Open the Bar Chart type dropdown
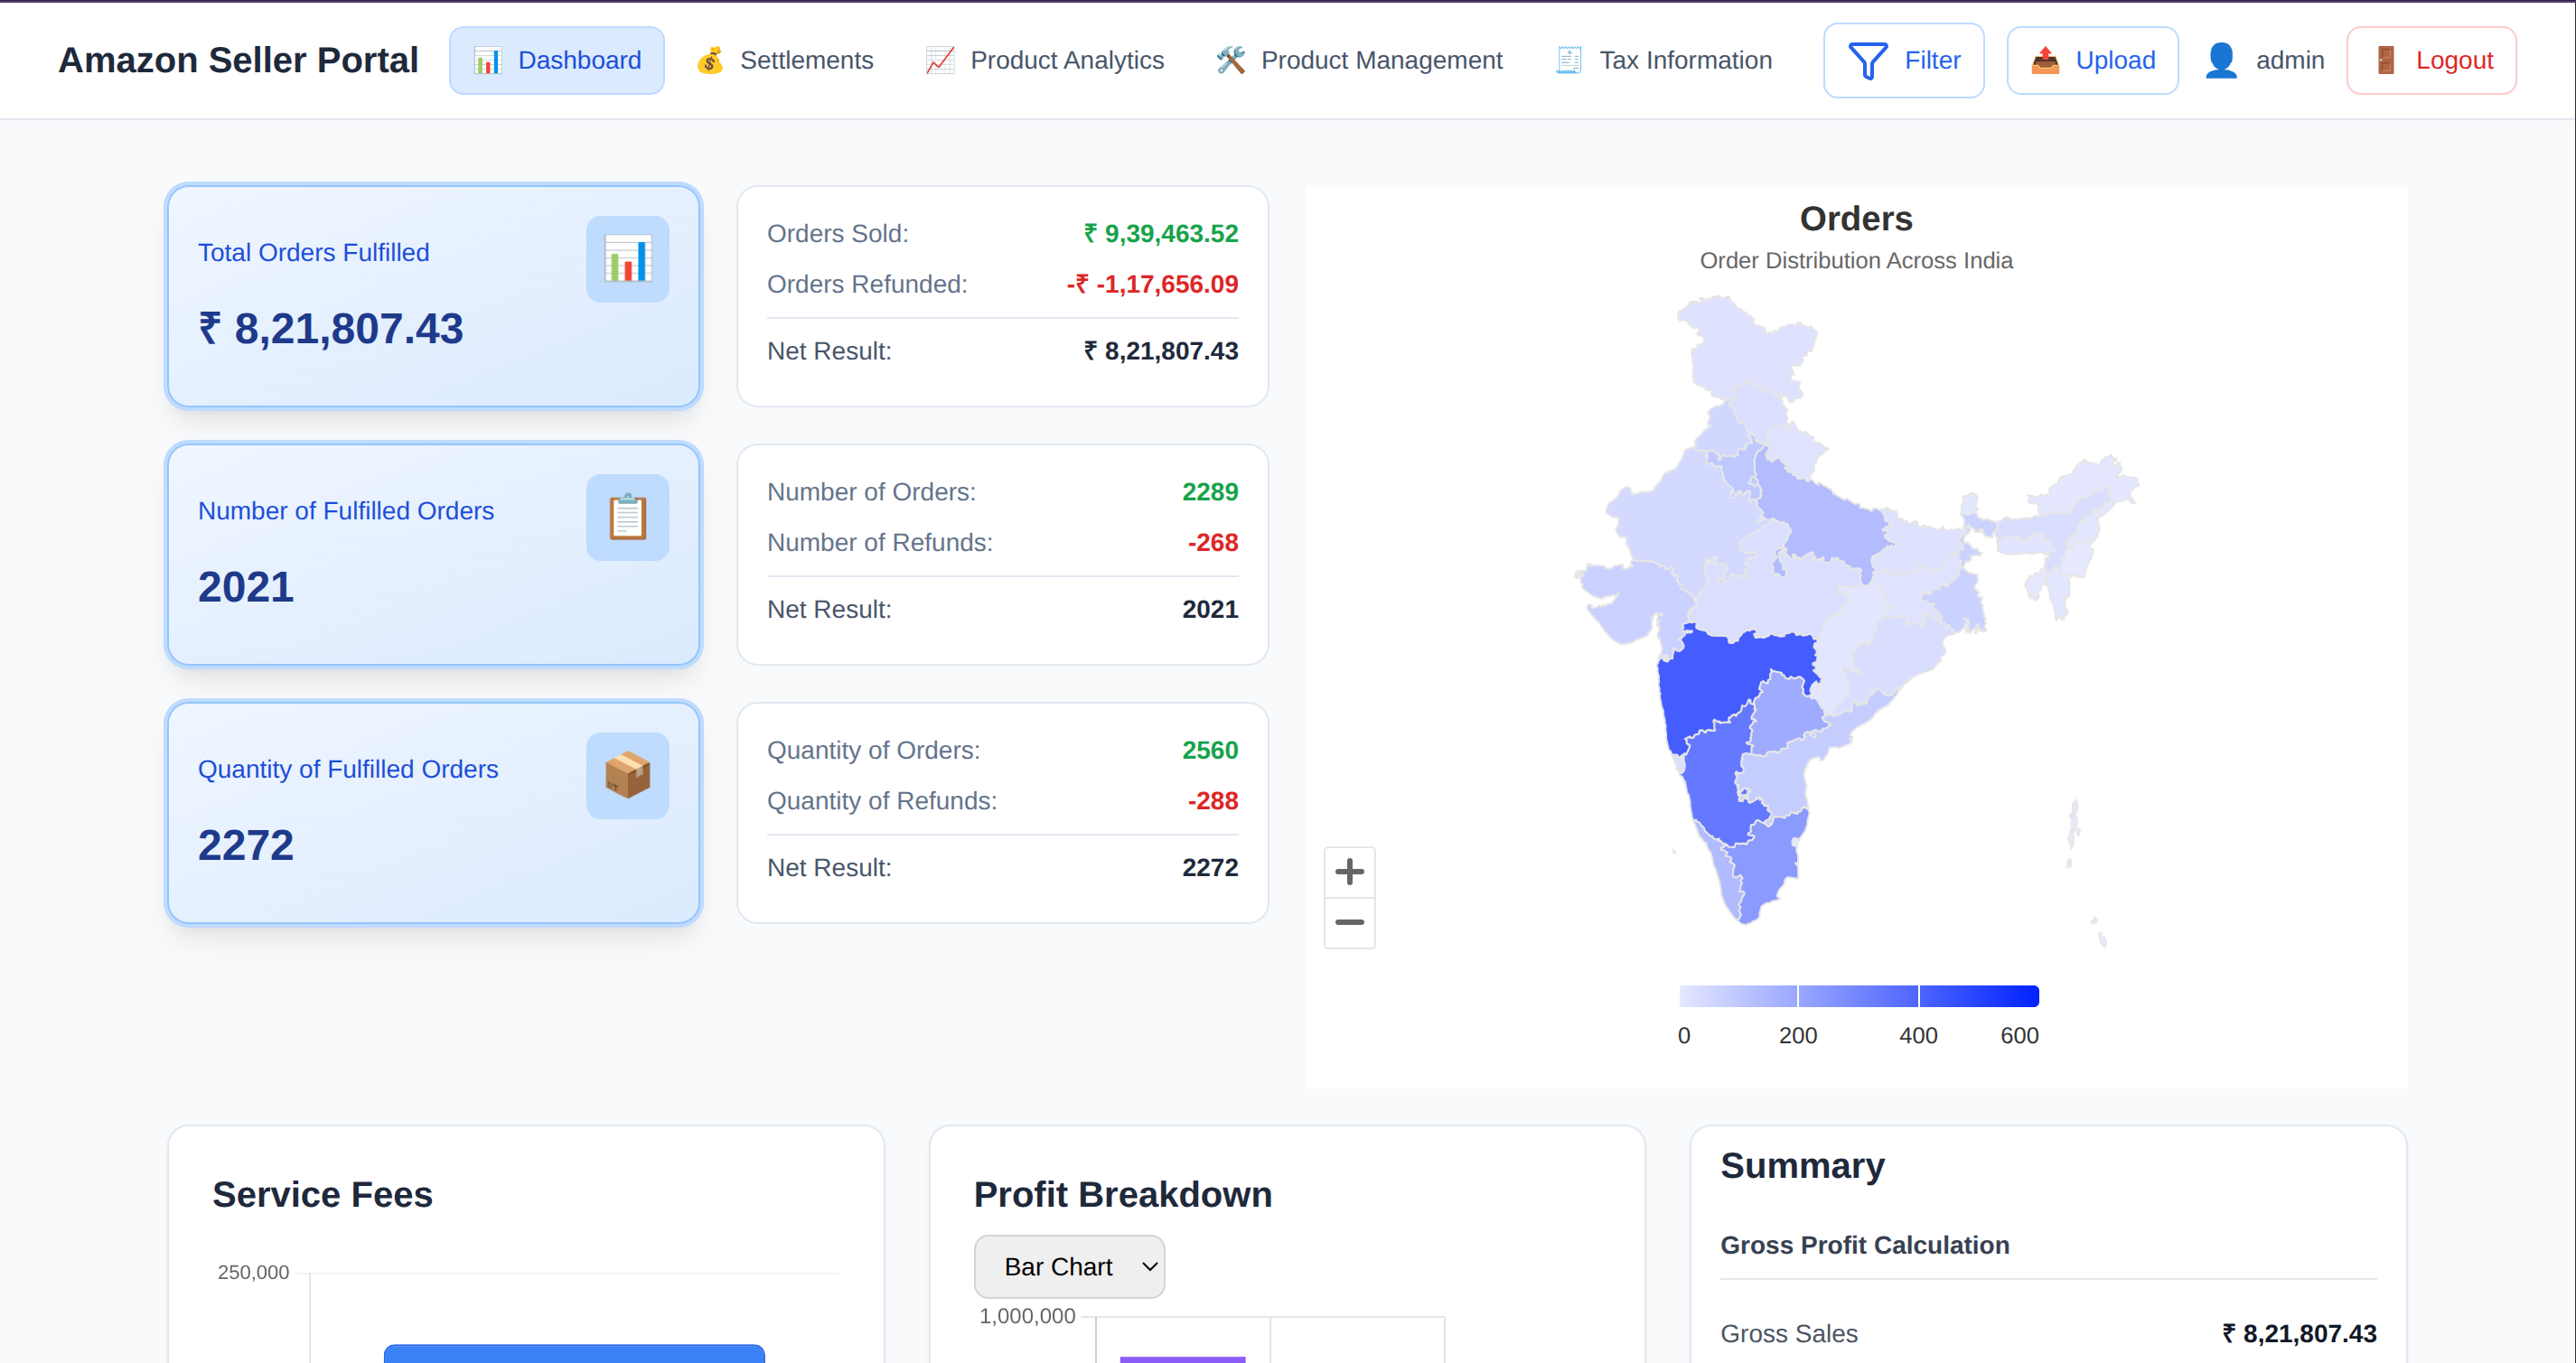This screenshot has height=1363, width=2576. coord(1069,1266)
